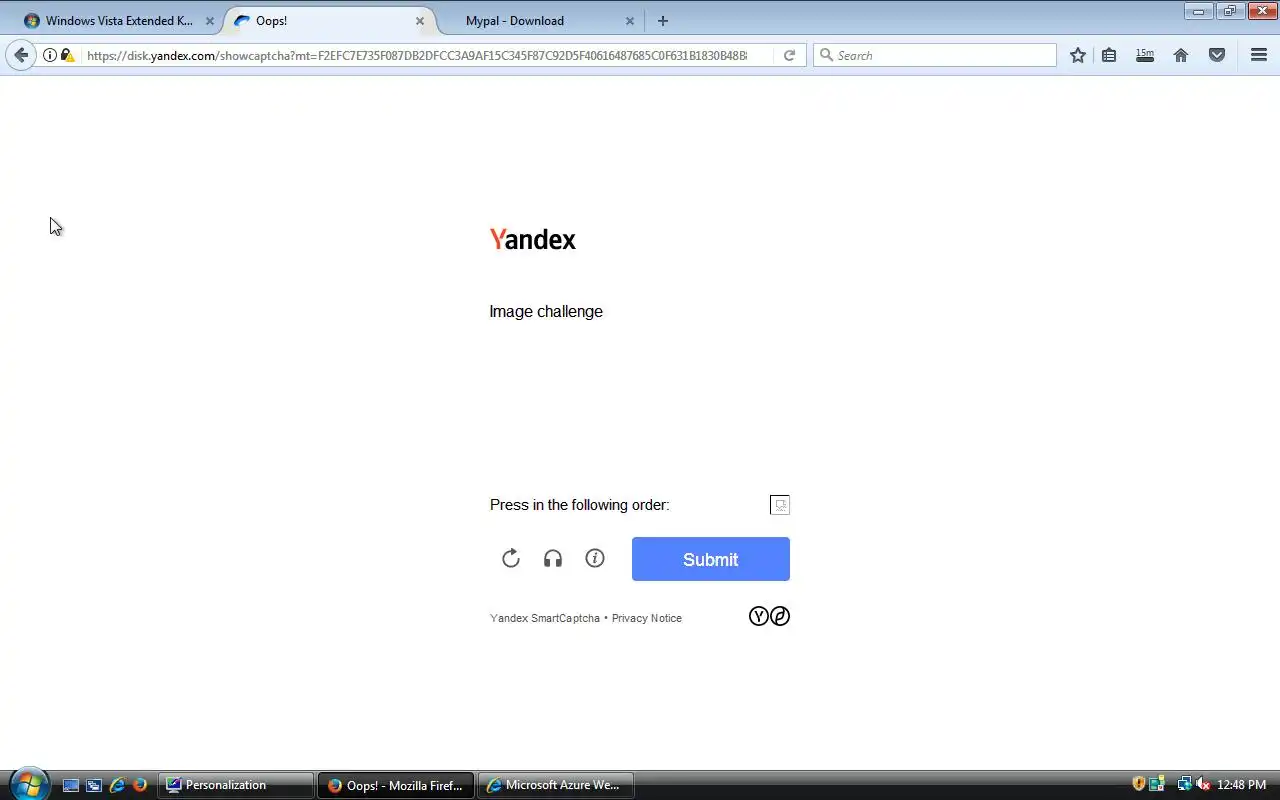Open the mixed-content warning padlock icon
1280x800 pixels.
(x=67, y=55)
